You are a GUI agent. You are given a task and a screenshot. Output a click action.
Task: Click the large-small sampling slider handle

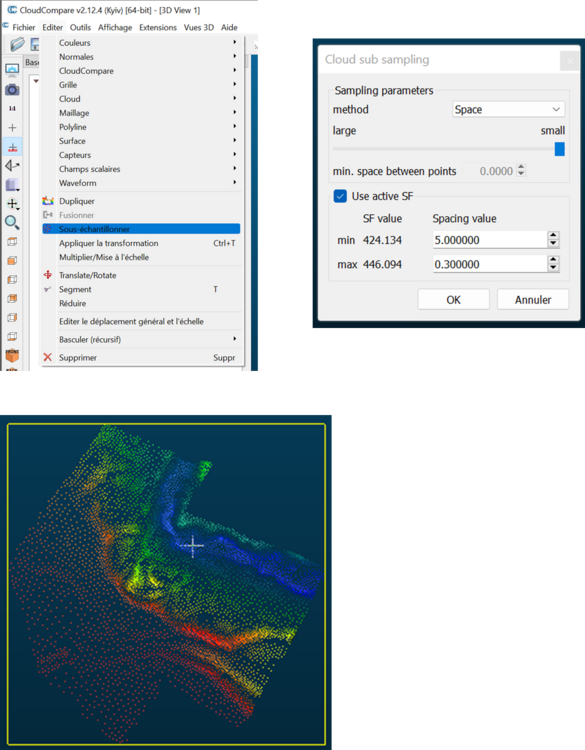(560, 149)
